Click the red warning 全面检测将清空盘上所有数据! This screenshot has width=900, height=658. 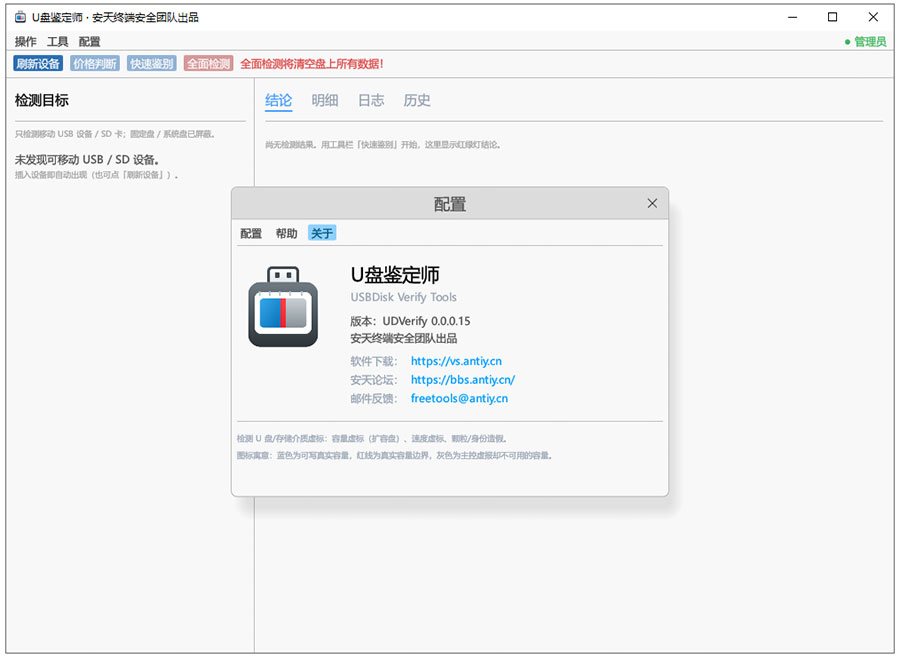pyautogui.click(x=312, y=64)
